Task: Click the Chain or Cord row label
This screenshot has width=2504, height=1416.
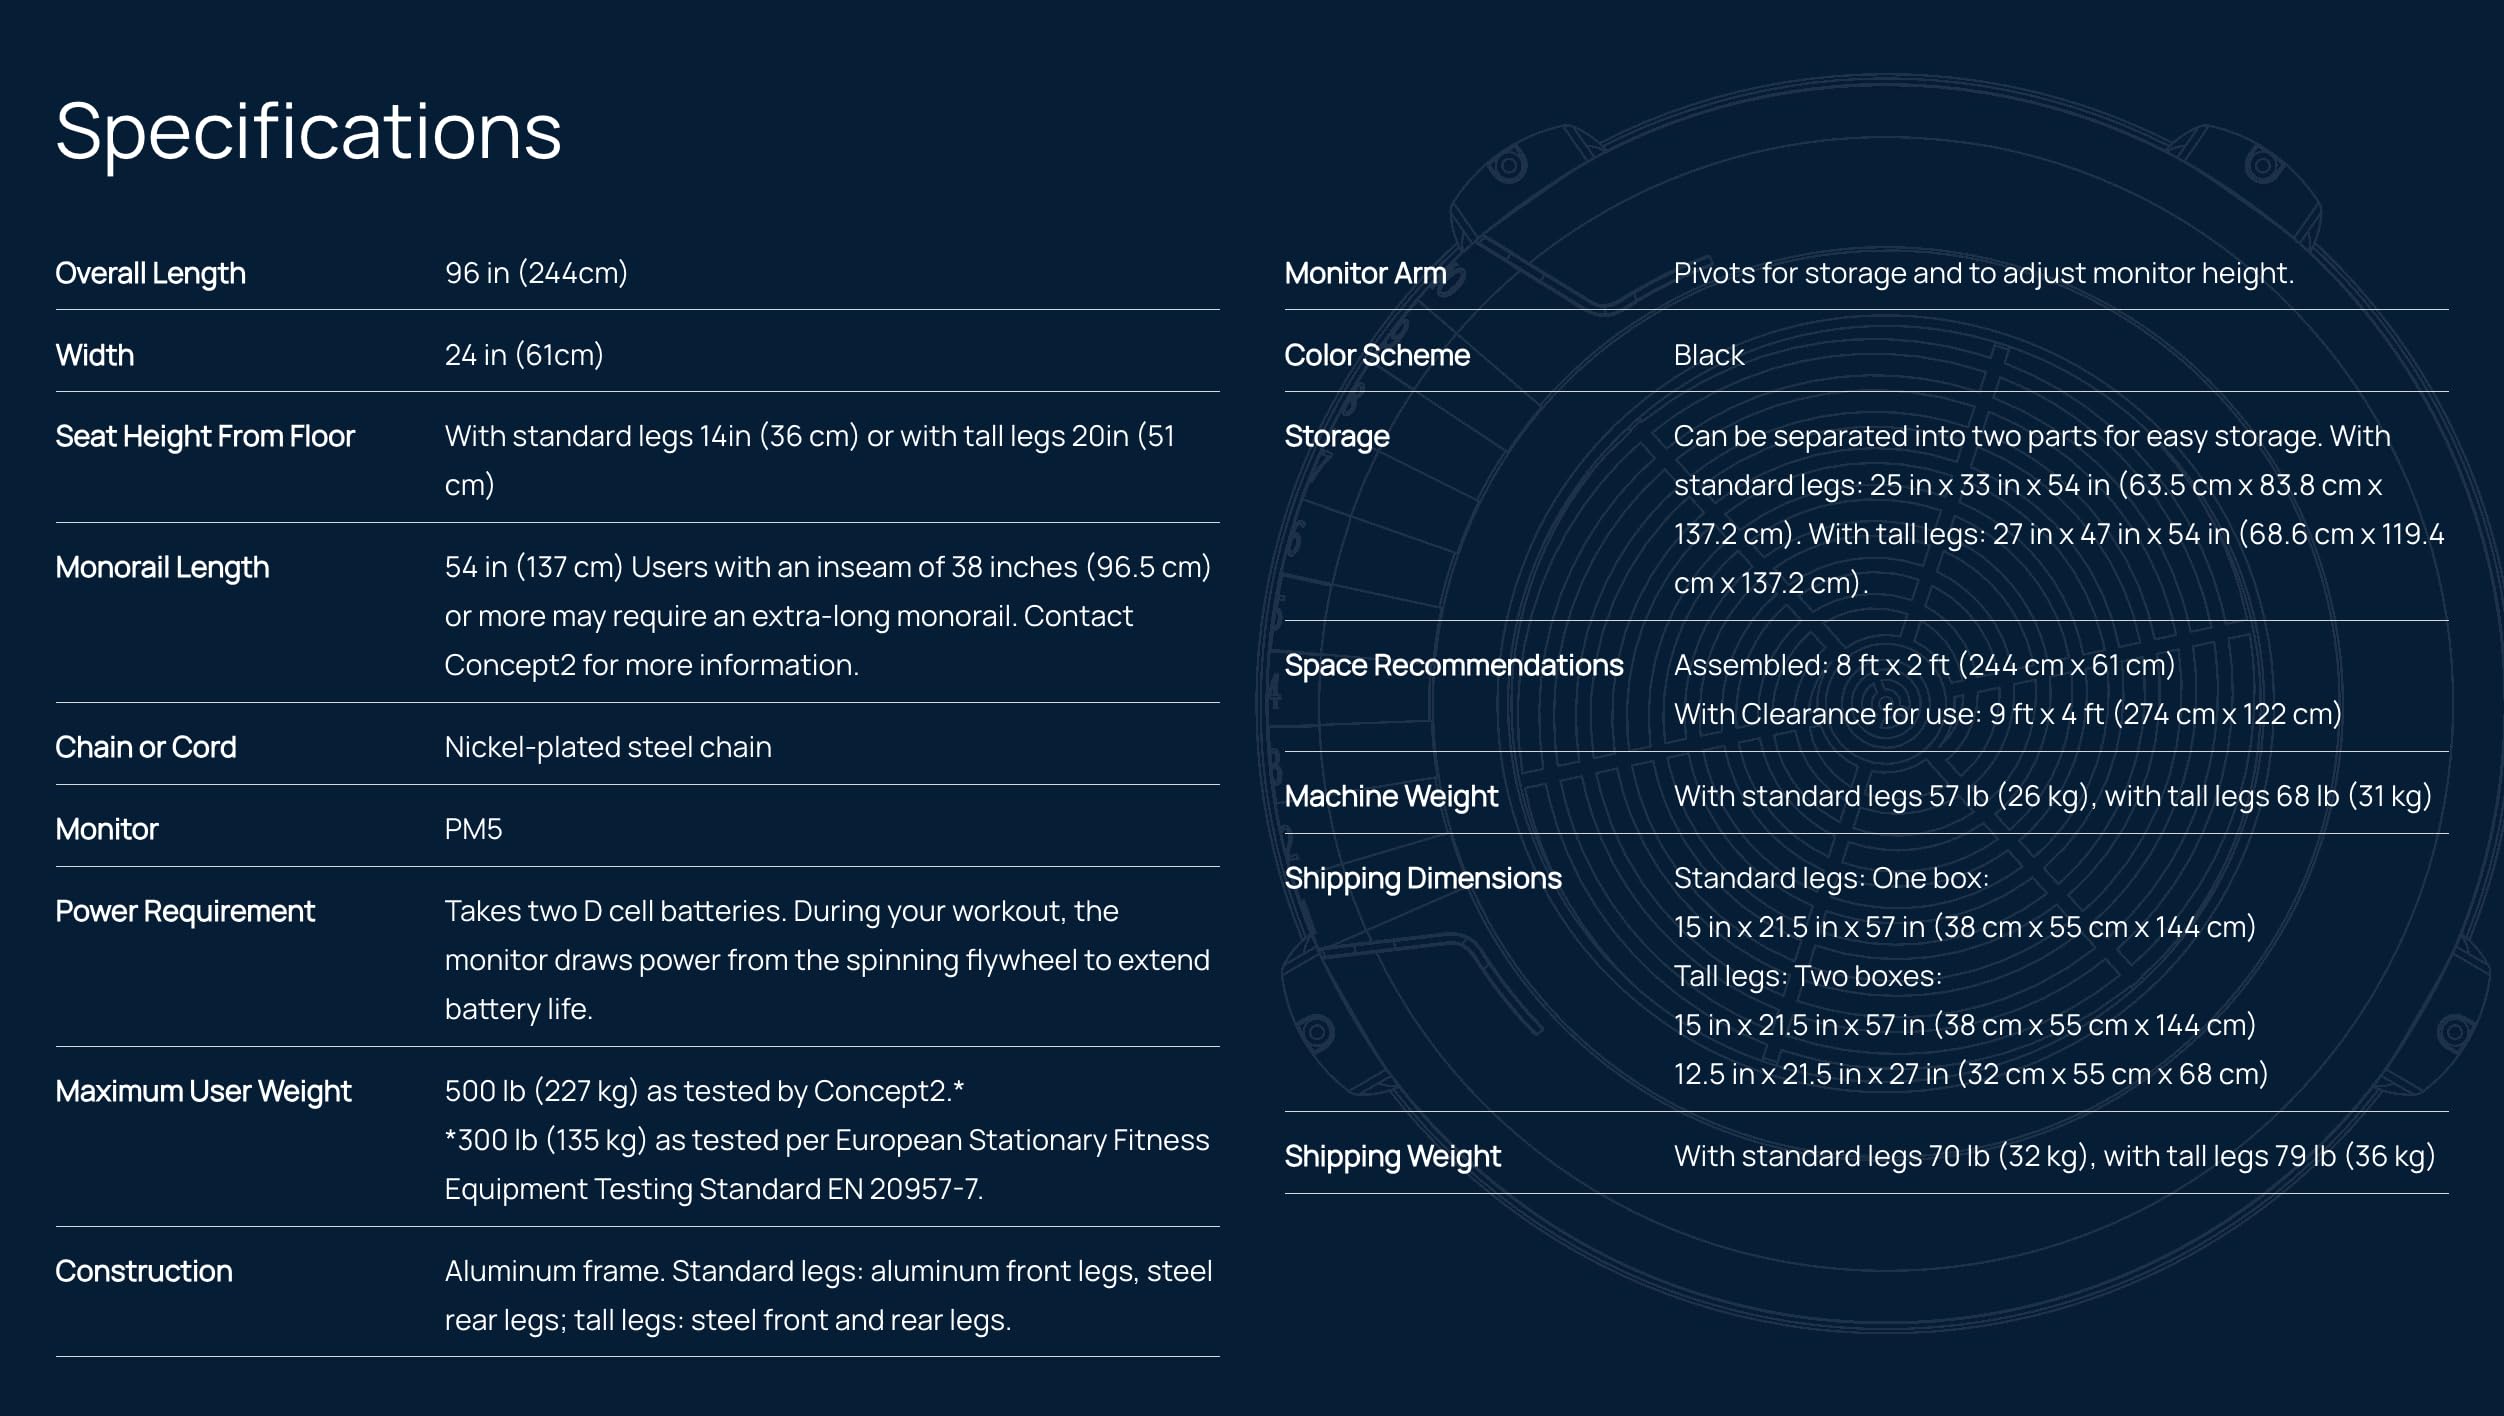Action: tap(146, 747)
